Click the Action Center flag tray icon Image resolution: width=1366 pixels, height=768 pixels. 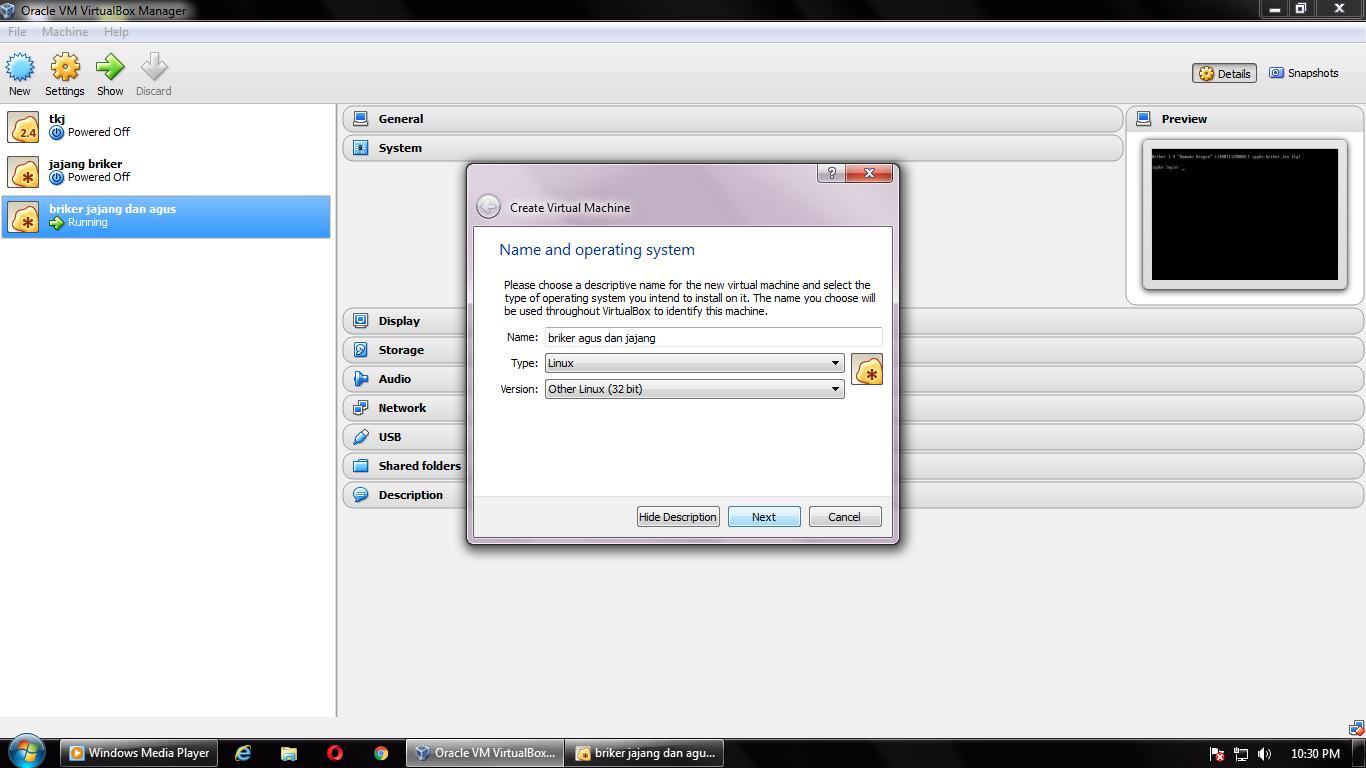[x=1217, y=754]
